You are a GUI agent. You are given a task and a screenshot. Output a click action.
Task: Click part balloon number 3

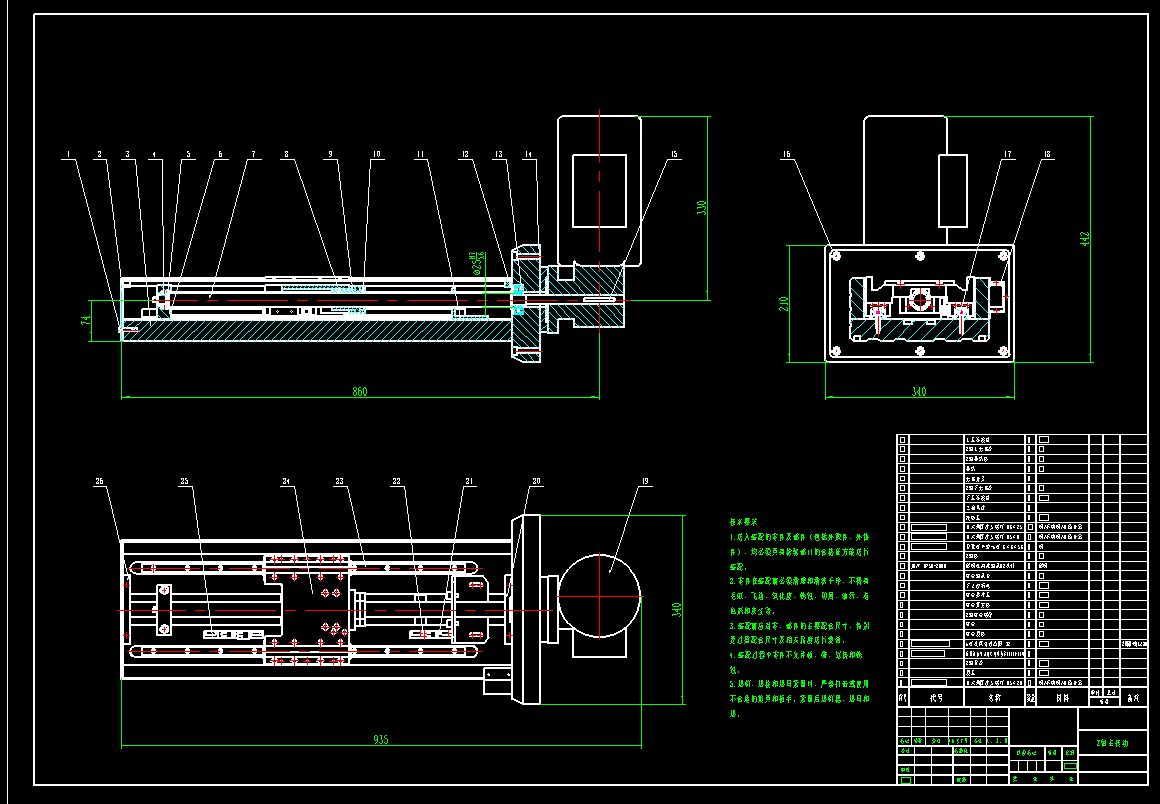[x=127, y=155]
